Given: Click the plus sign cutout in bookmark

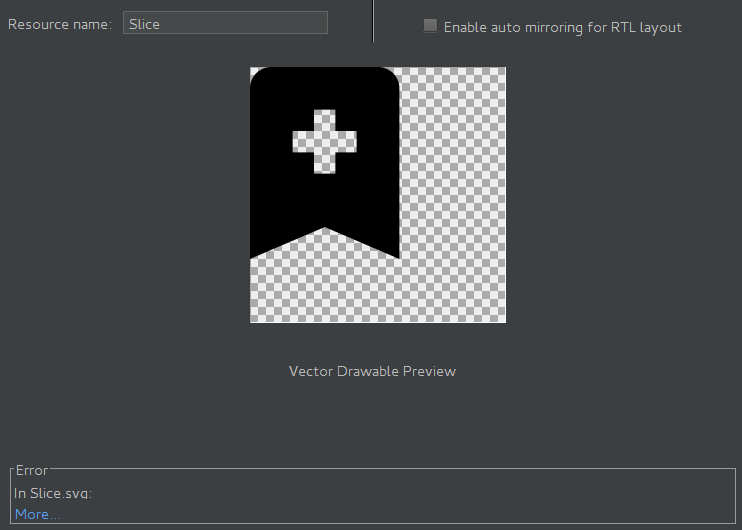Looking at the screenshot, I should (324, 142).
